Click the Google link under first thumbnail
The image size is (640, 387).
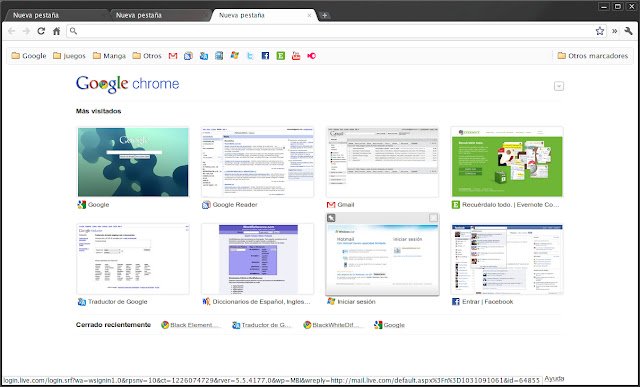pos(98,205)
